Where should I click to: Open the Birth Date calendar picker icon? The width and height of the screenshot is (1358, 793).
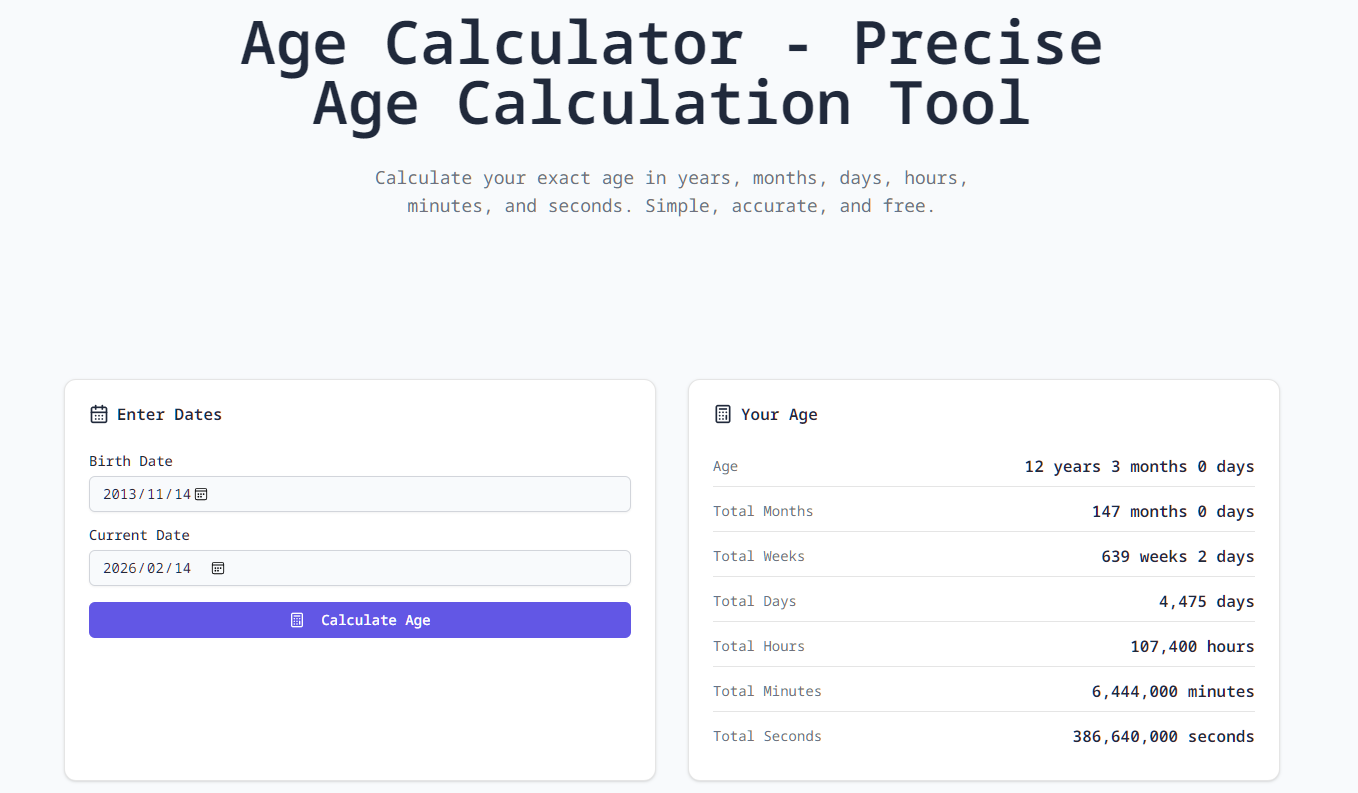(201, 494)
